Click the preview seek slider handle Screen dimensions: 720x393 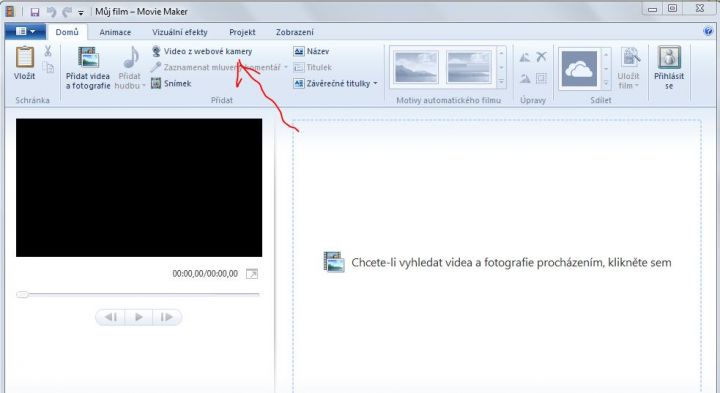[x=22, y=295]
